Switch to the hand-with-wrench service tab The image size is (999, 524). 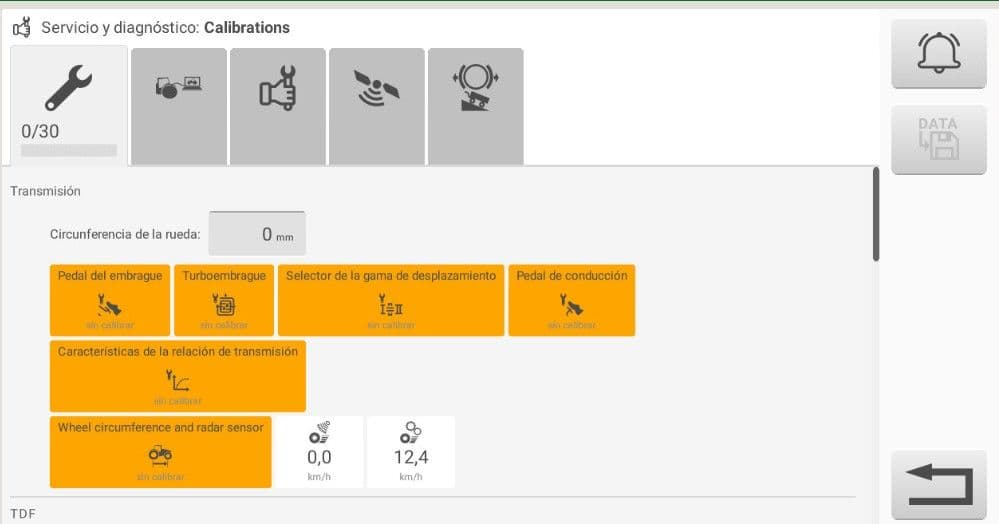tap(278, 106)
